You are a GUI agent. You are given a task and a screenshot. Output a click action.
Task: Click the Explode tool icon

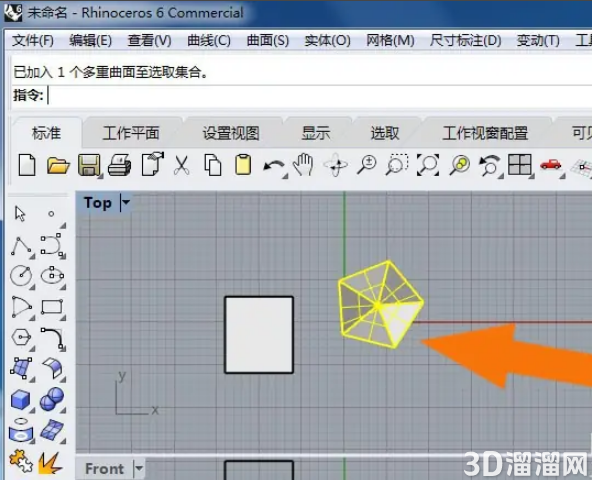tap(51, 462)
